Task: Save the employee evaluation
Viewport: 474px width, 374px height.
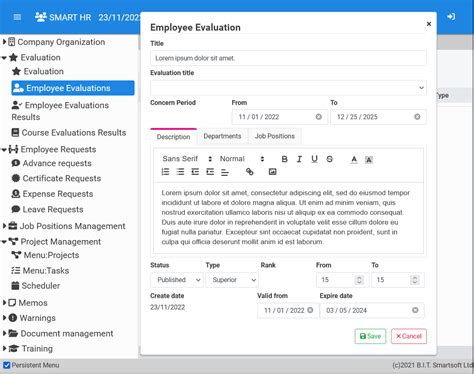Action: 370,336
